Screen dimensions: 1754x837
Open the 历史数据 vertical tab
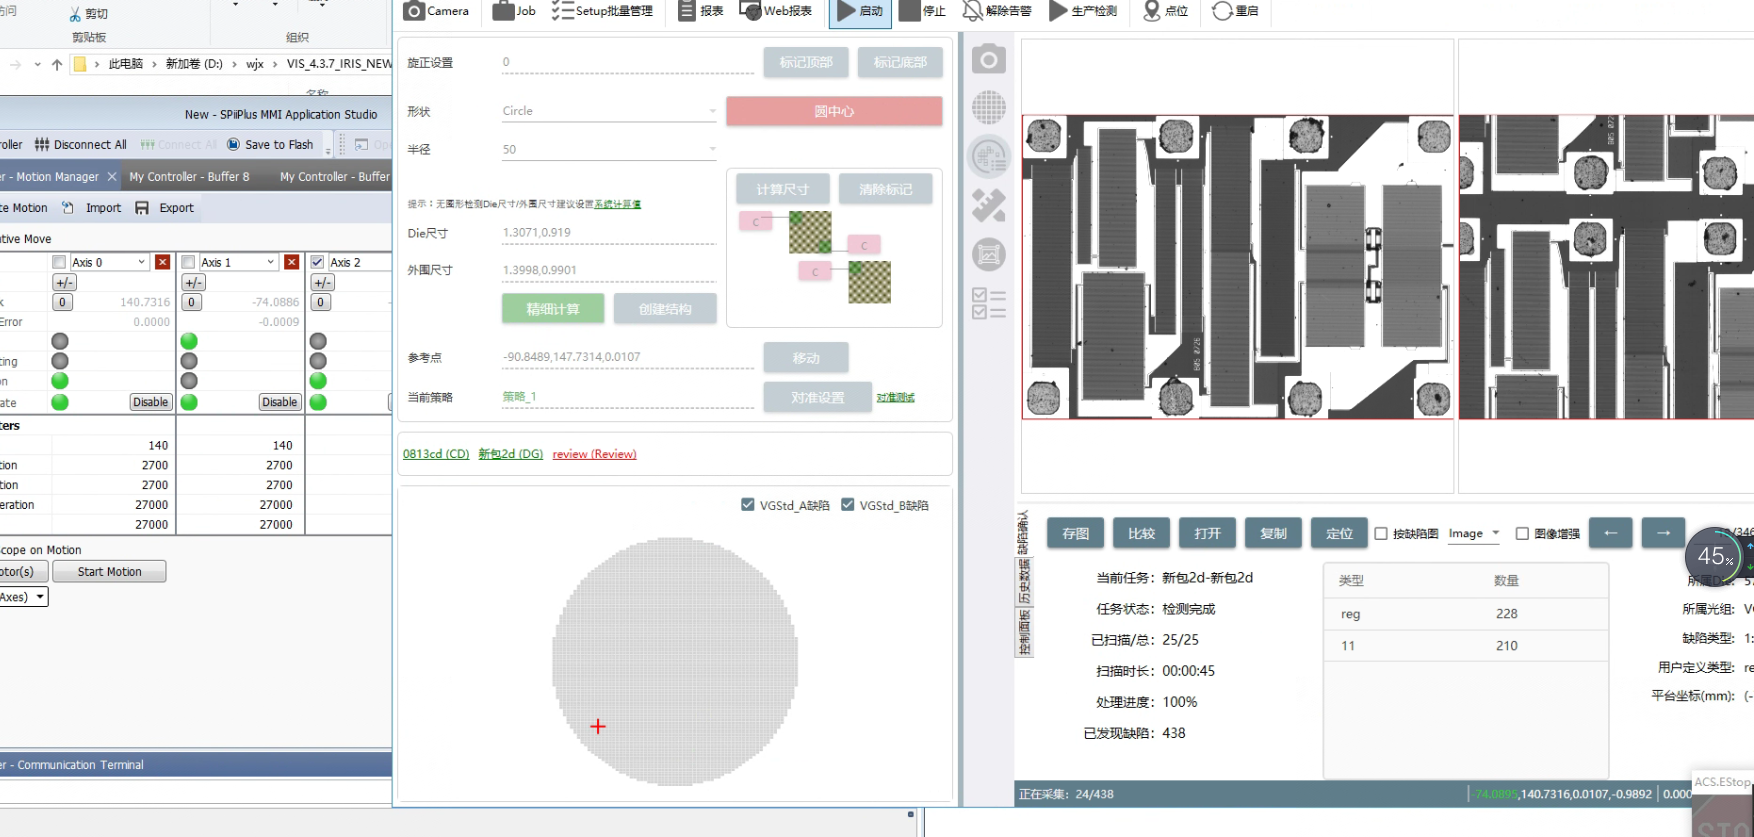point(1023,581)
